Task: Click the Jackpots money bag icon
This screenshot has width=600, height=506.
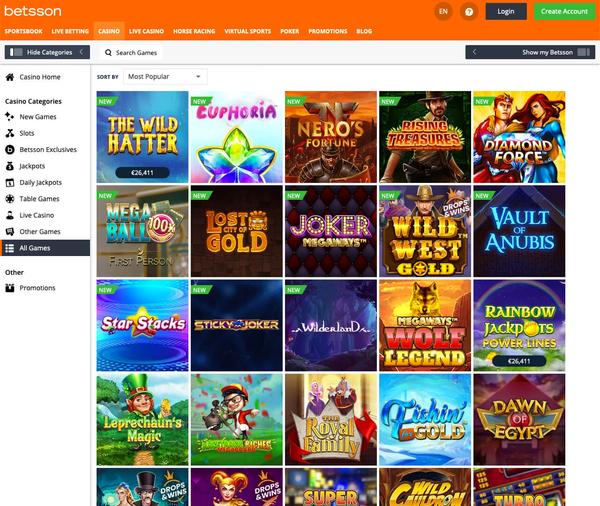Action: pos(10,166)
